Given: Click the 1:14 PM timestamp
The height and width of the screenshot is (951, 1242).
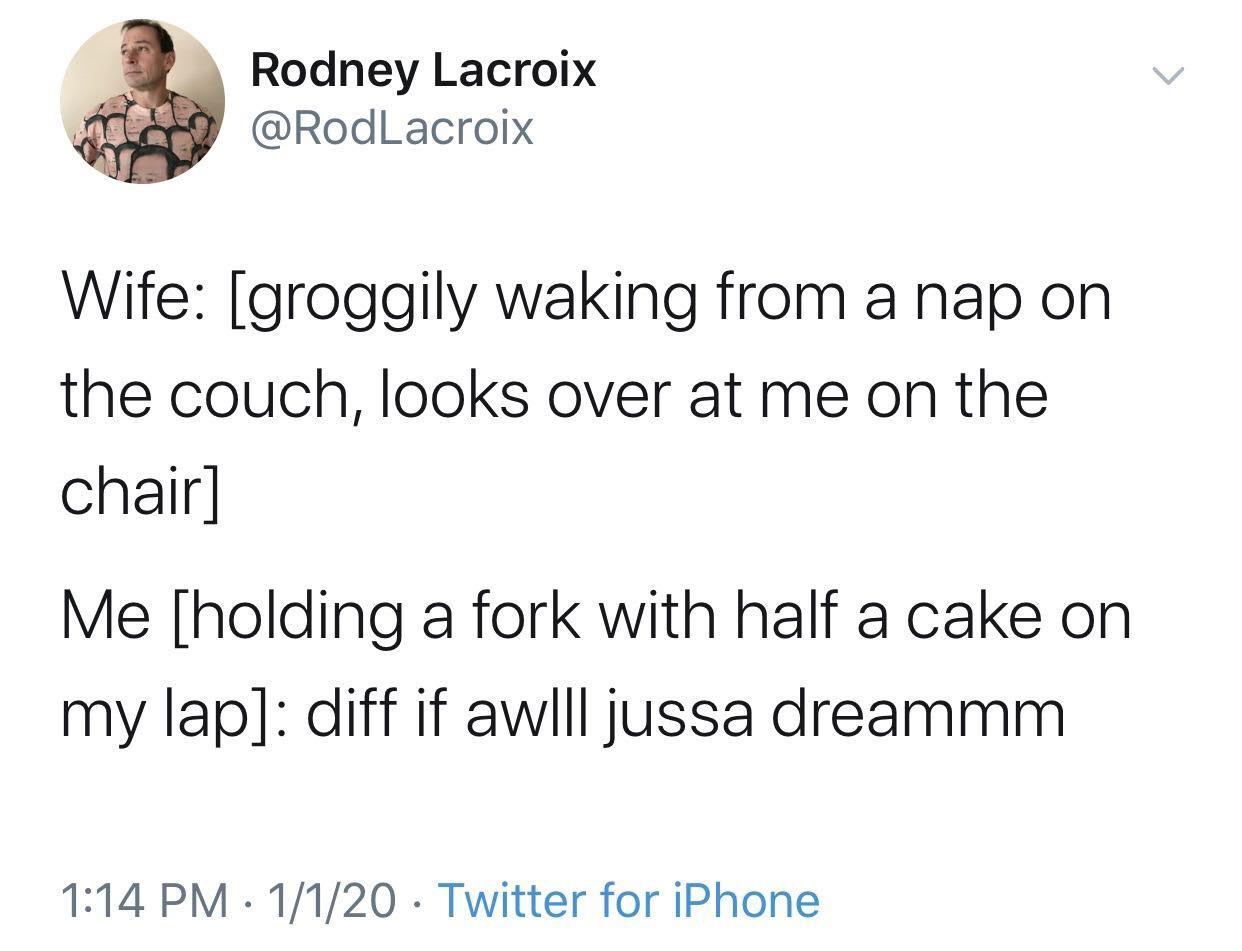Looking at the screenshot, I should click(142, 900).
